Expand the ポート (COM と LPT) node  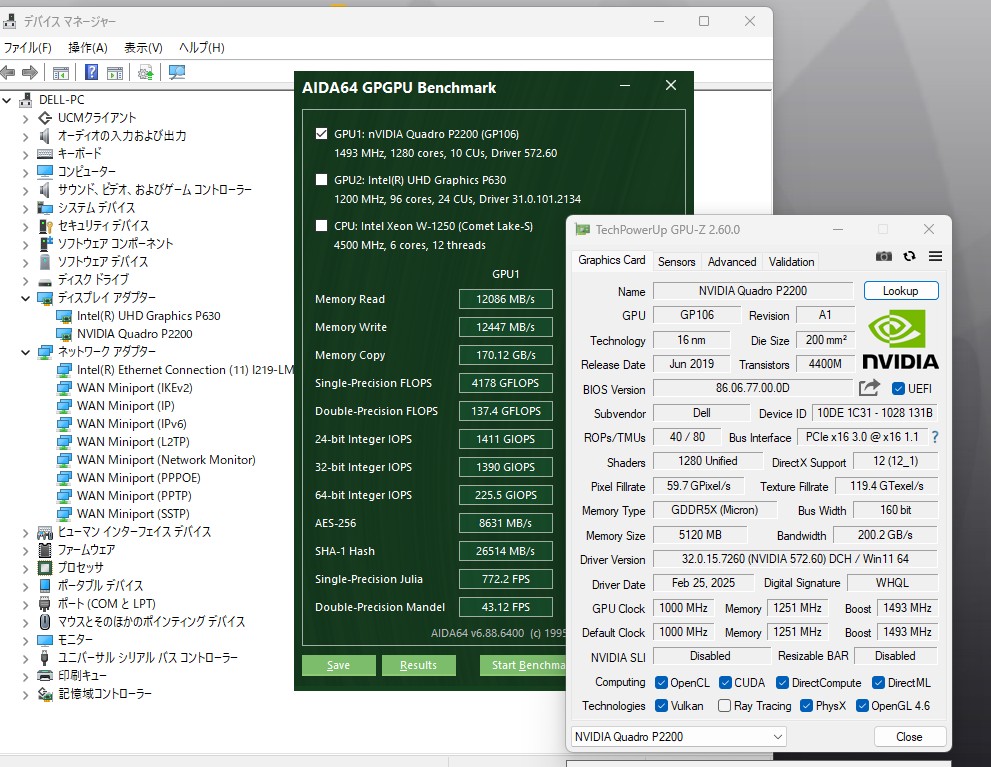pyautogui.click(x=25, y=604)
